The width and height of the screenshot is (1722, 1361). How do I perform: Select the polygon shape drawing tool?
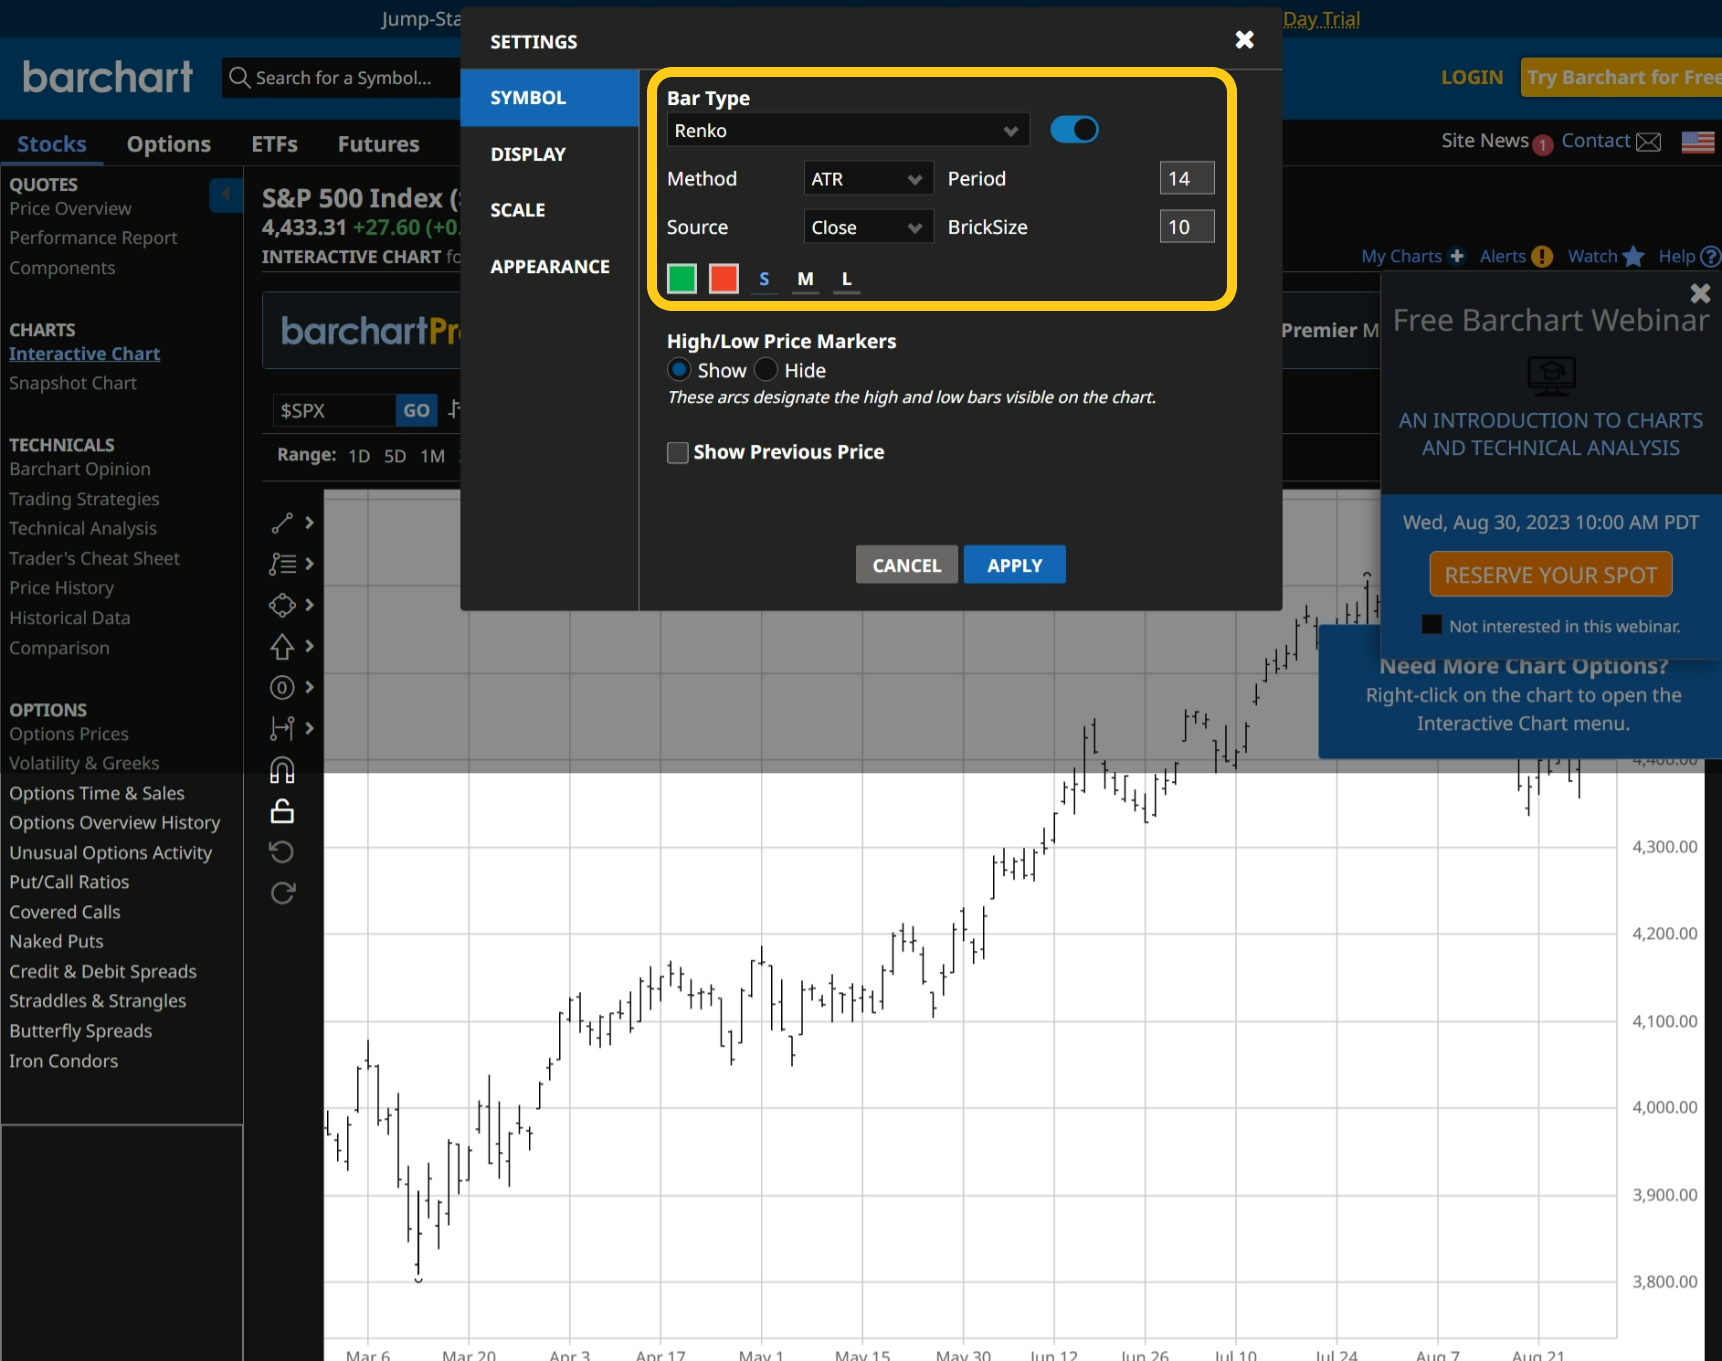280,605
